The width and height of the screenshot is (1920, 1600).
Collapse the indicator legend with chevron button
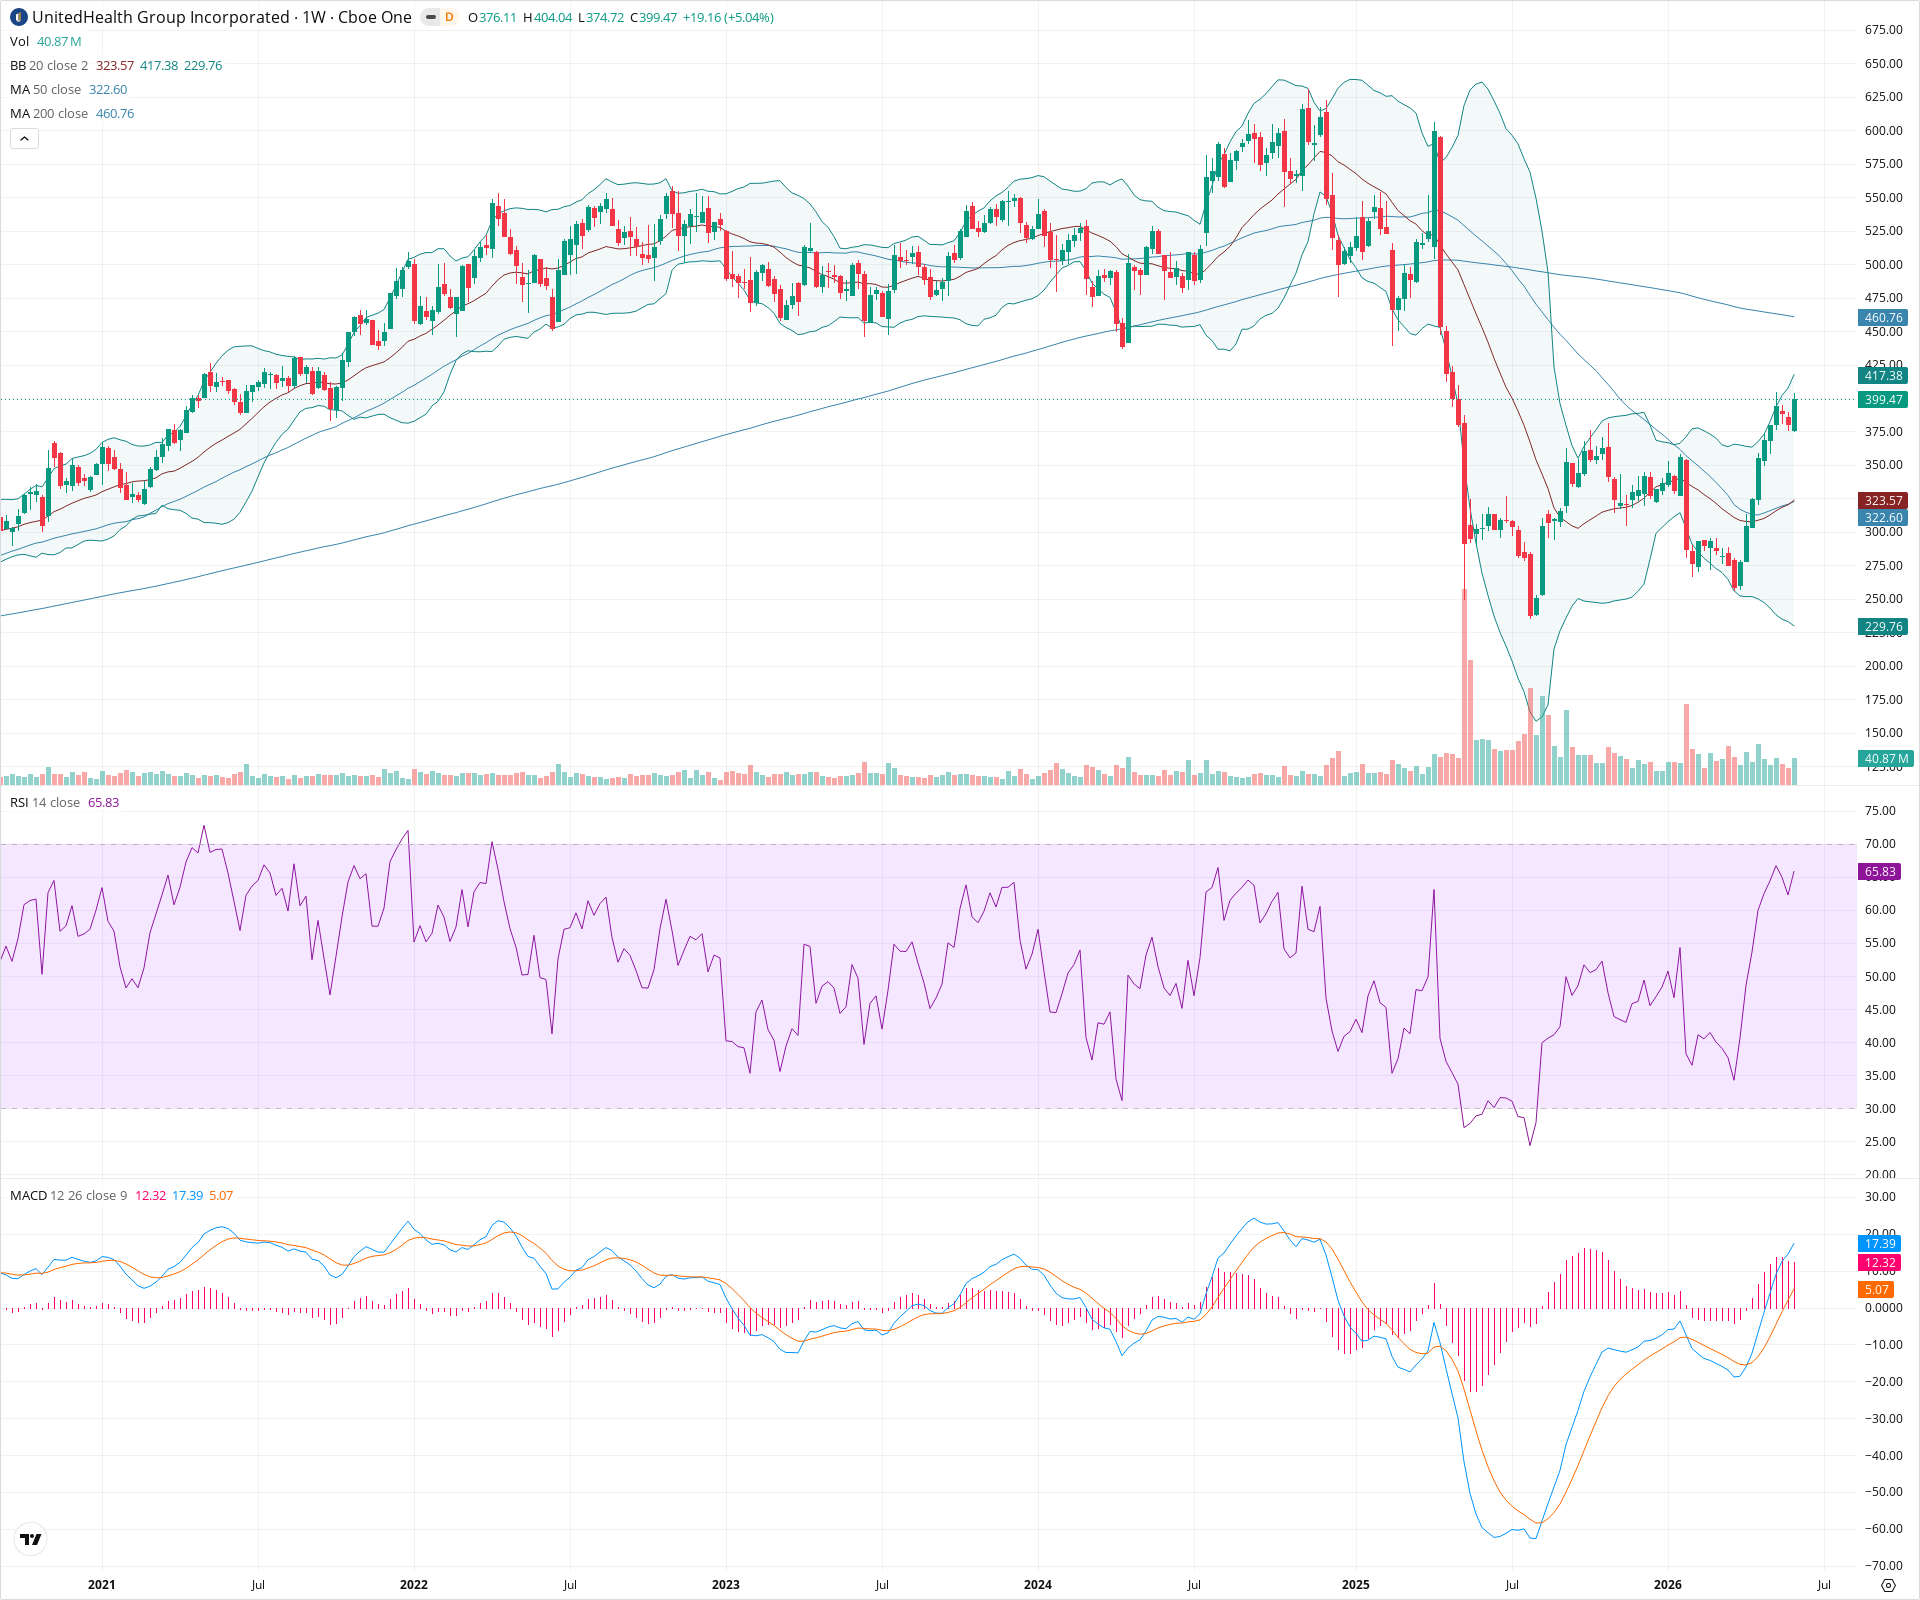[24, 139]
